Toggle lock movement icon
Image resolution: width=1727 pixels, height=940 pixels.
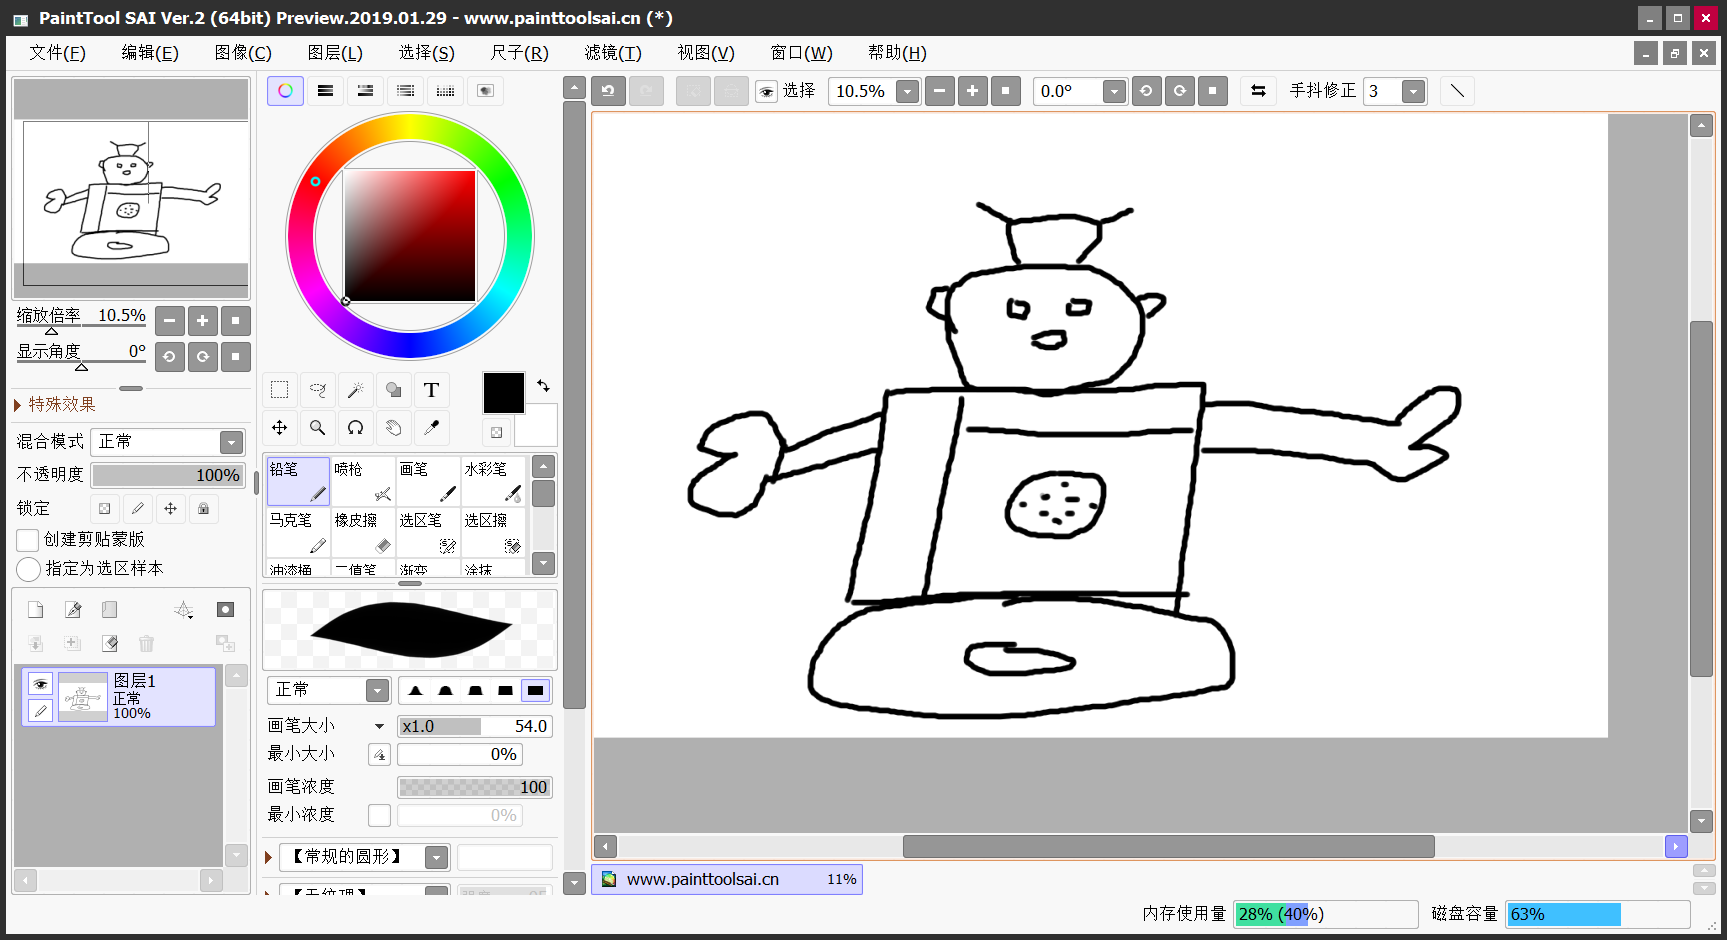(x=171, y=509)
